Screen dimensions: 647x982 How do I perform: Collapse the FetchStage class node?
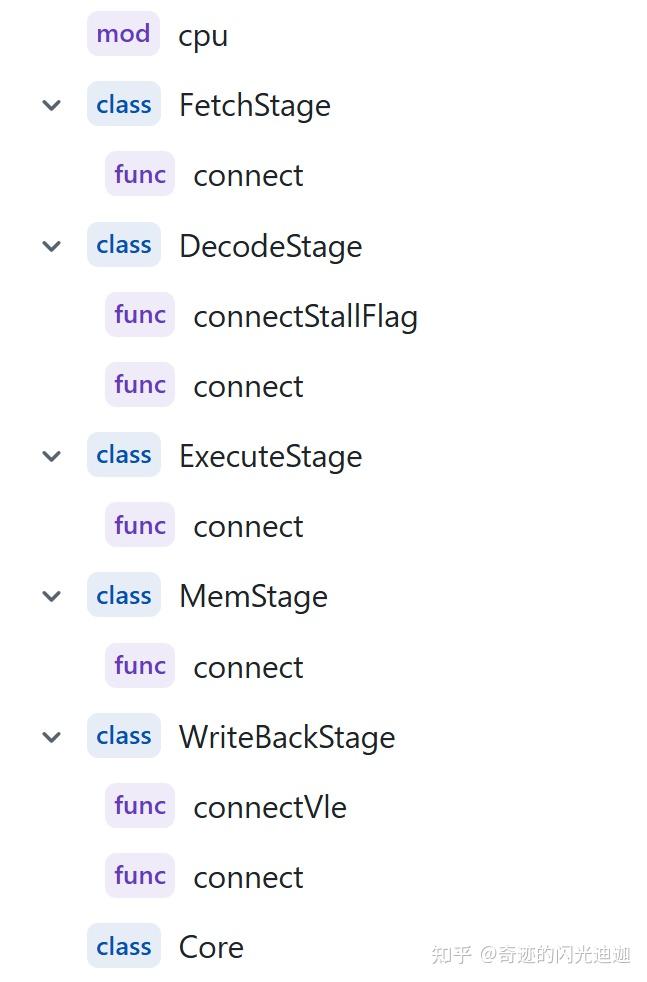click(51, 105)
